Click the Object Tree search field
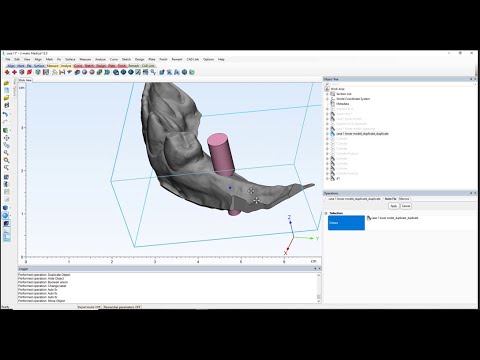Screen dimensions: 480x360 coord(403,84)
